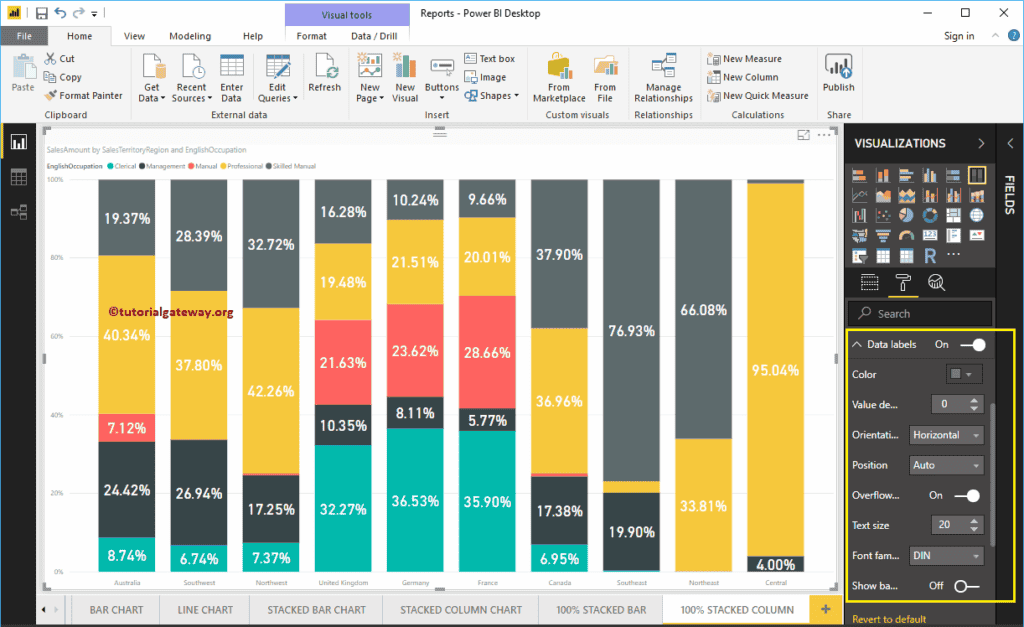Select the Pie chart visualization icon

906,214
